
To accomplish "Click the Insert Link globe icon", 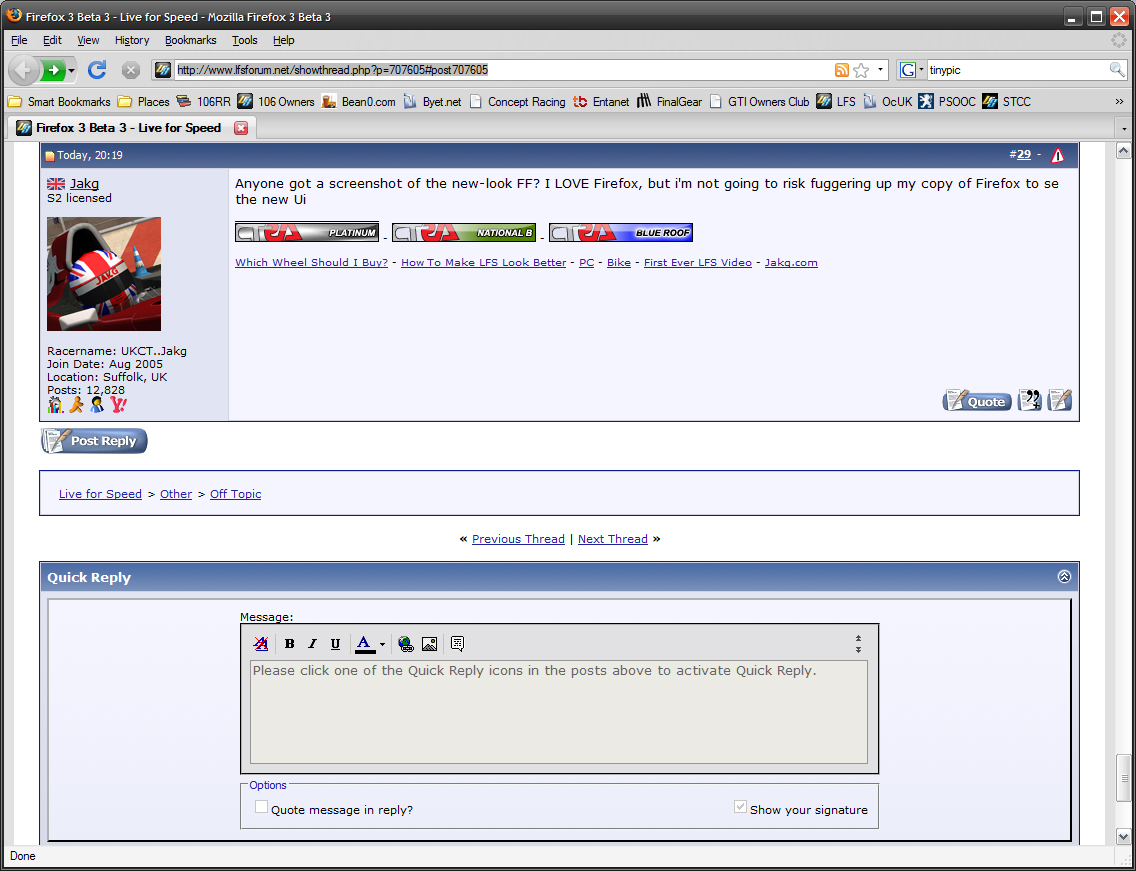I will [406, 643].
